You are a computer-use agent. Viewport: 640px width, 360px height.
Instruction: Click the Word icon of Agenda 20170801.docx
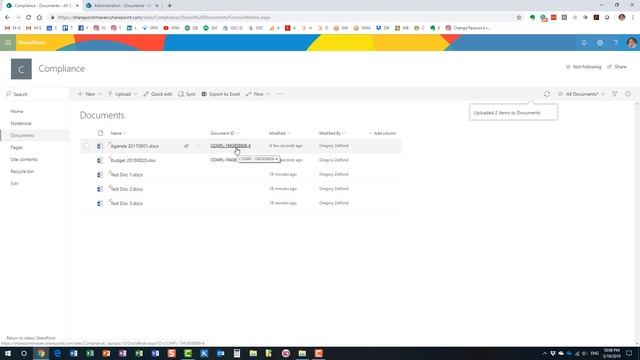coord(100,146)
